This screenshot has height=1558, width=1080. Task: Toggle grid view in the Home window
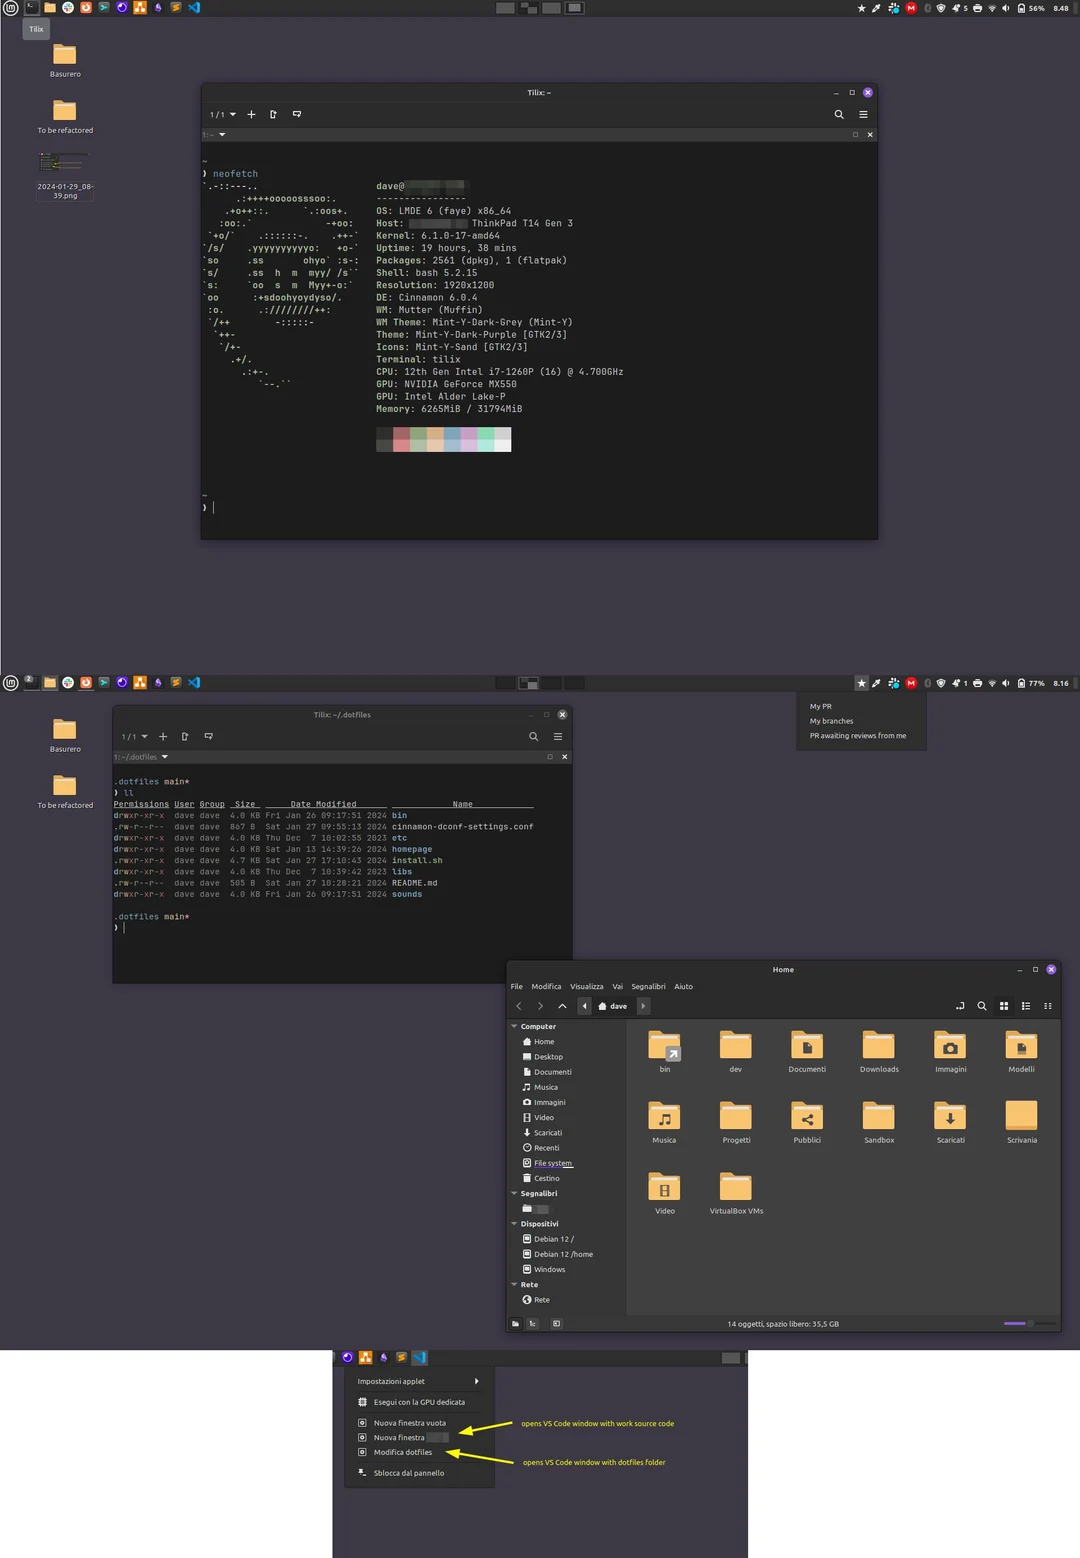tap(1004, 1006)
